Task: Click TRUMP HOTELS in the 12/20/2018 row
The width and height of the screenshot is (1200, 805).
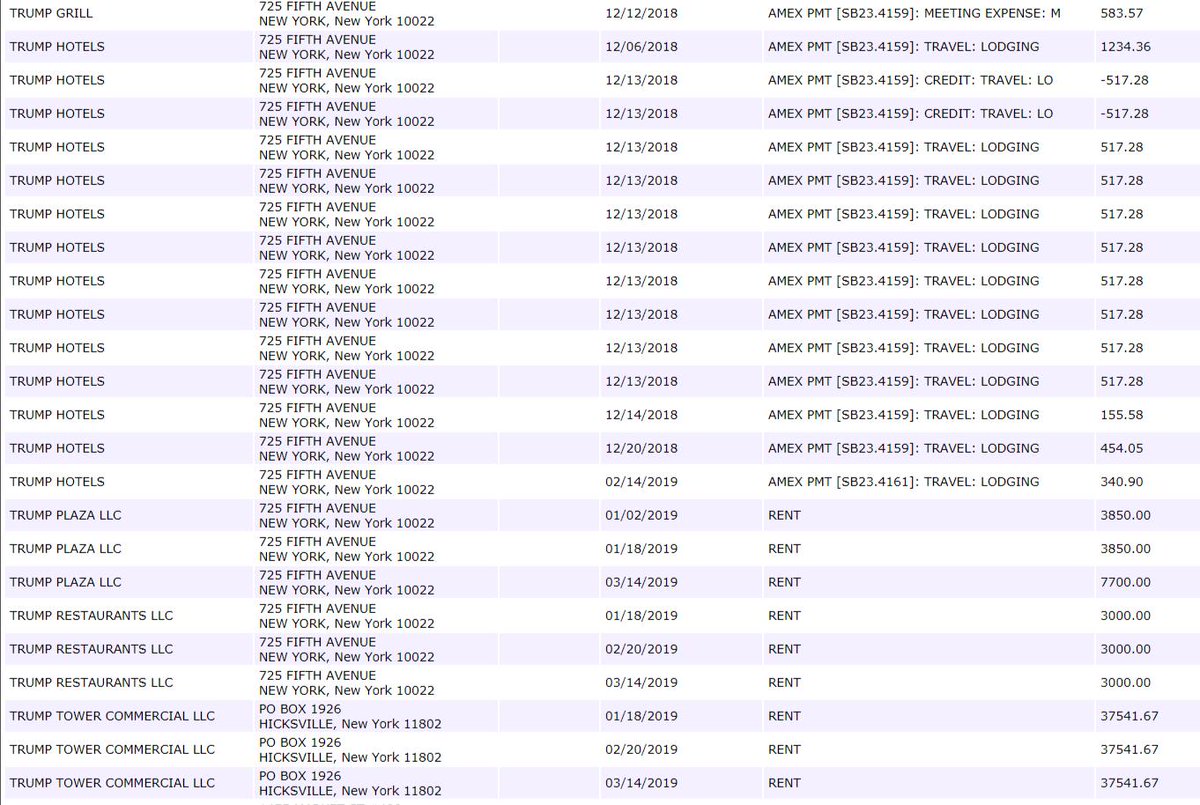Action: tap(57, 449)
